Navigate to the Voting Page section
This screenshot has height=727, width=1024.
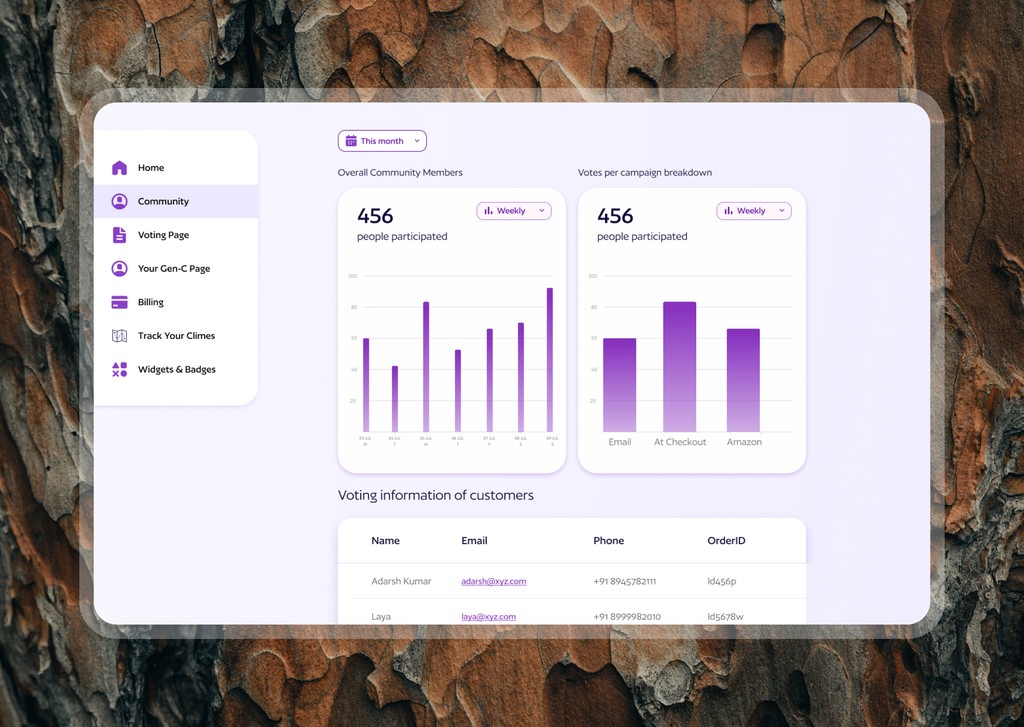(161, 235)
